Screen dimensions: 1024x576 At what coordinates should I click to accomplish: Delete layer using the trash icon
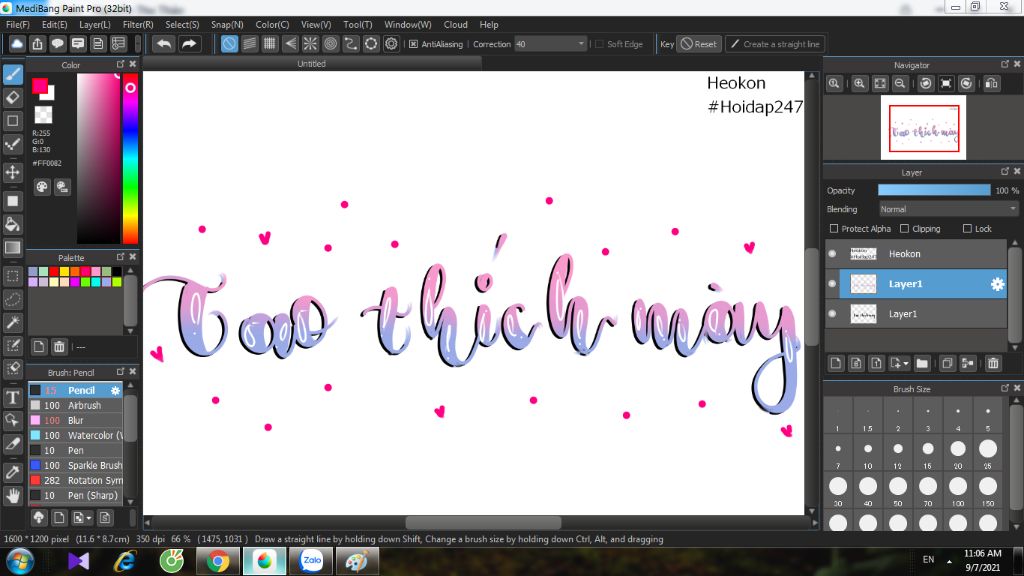993,363
